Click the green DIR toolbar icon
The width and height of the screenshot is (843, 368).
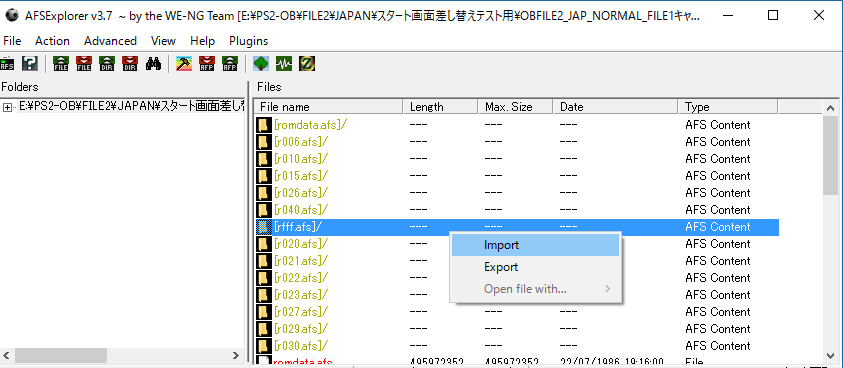107,64
